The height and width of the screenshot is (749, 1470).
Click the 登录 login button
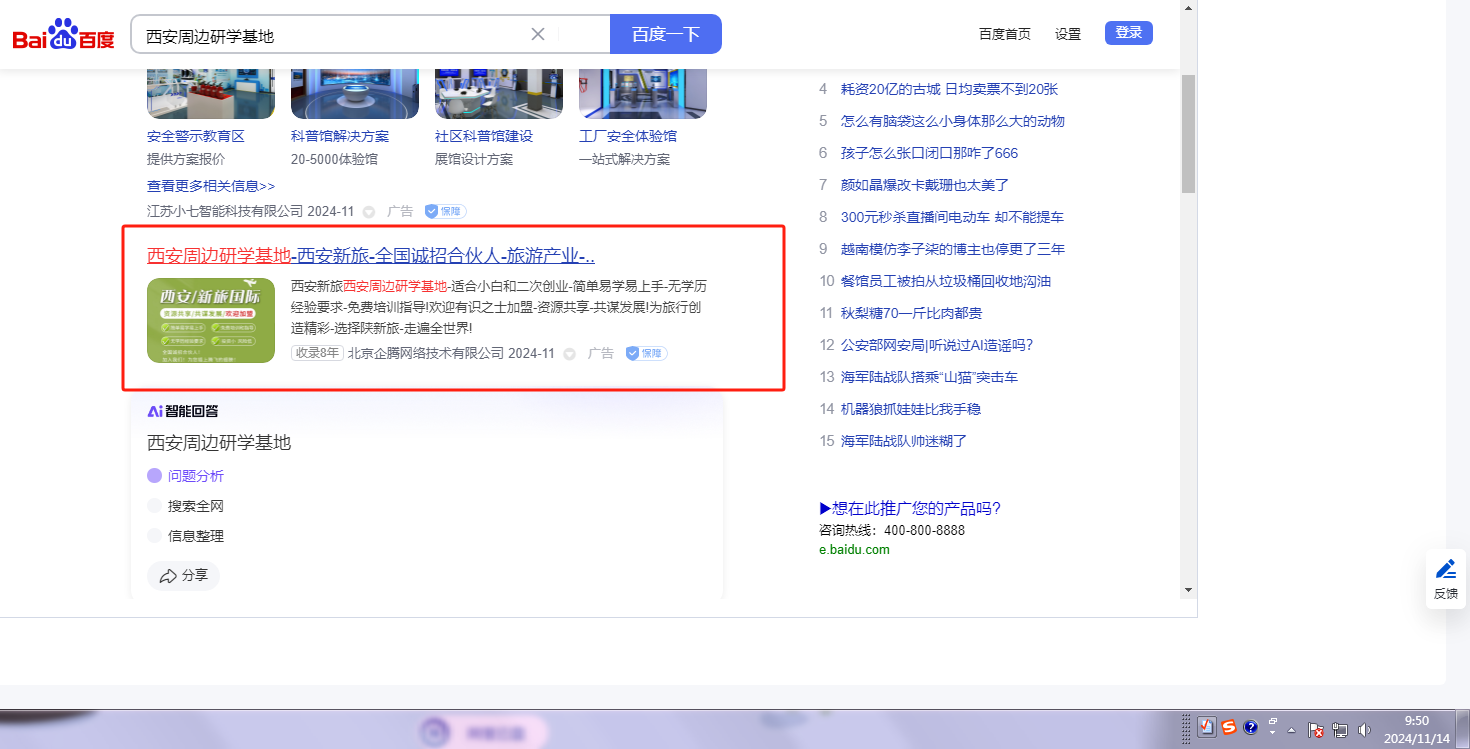pyautogui.click(x=1129, y=33)
